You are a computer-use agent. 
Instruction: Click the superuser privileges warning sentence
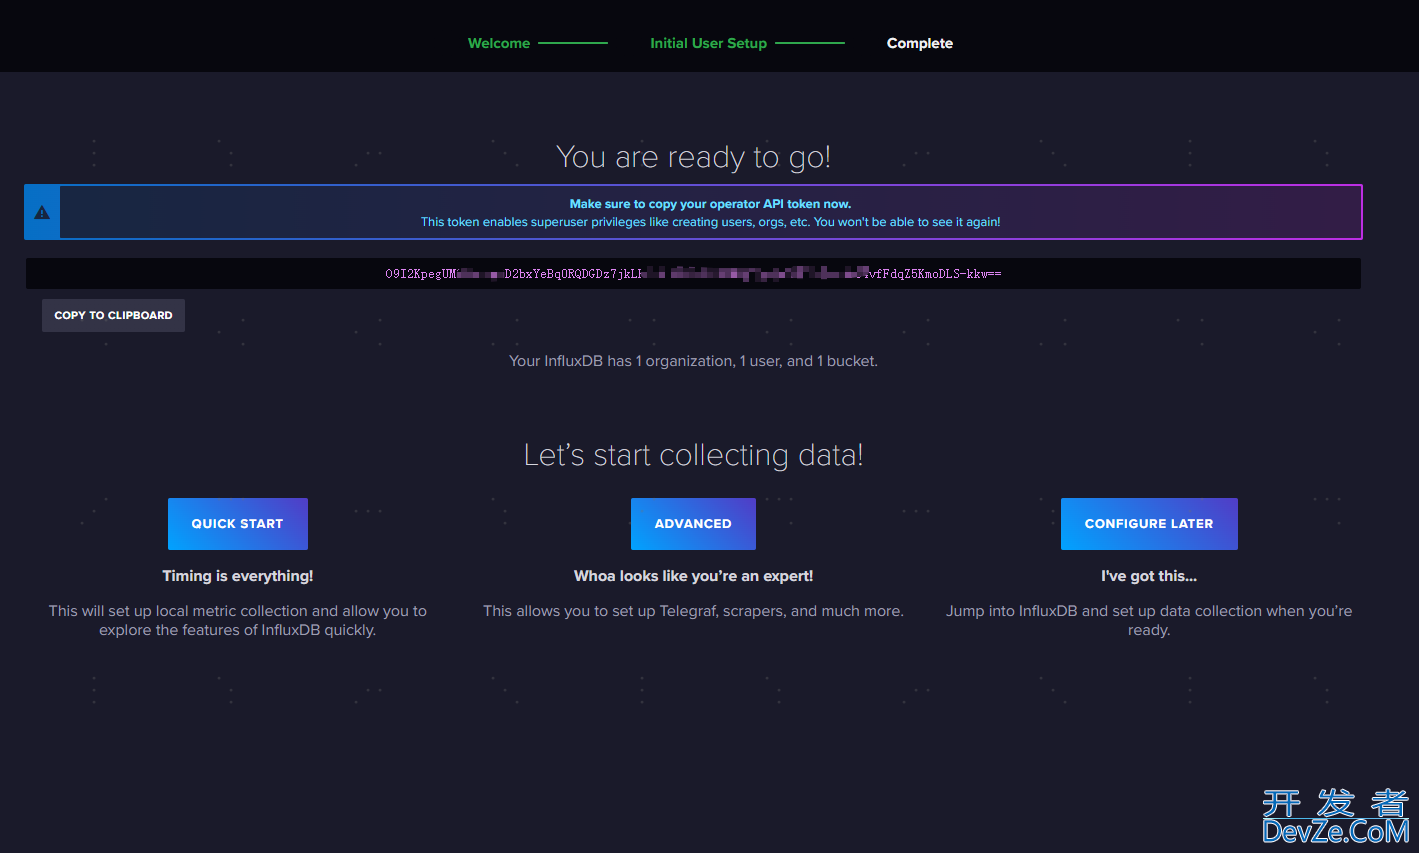click(x=710, y=222)
